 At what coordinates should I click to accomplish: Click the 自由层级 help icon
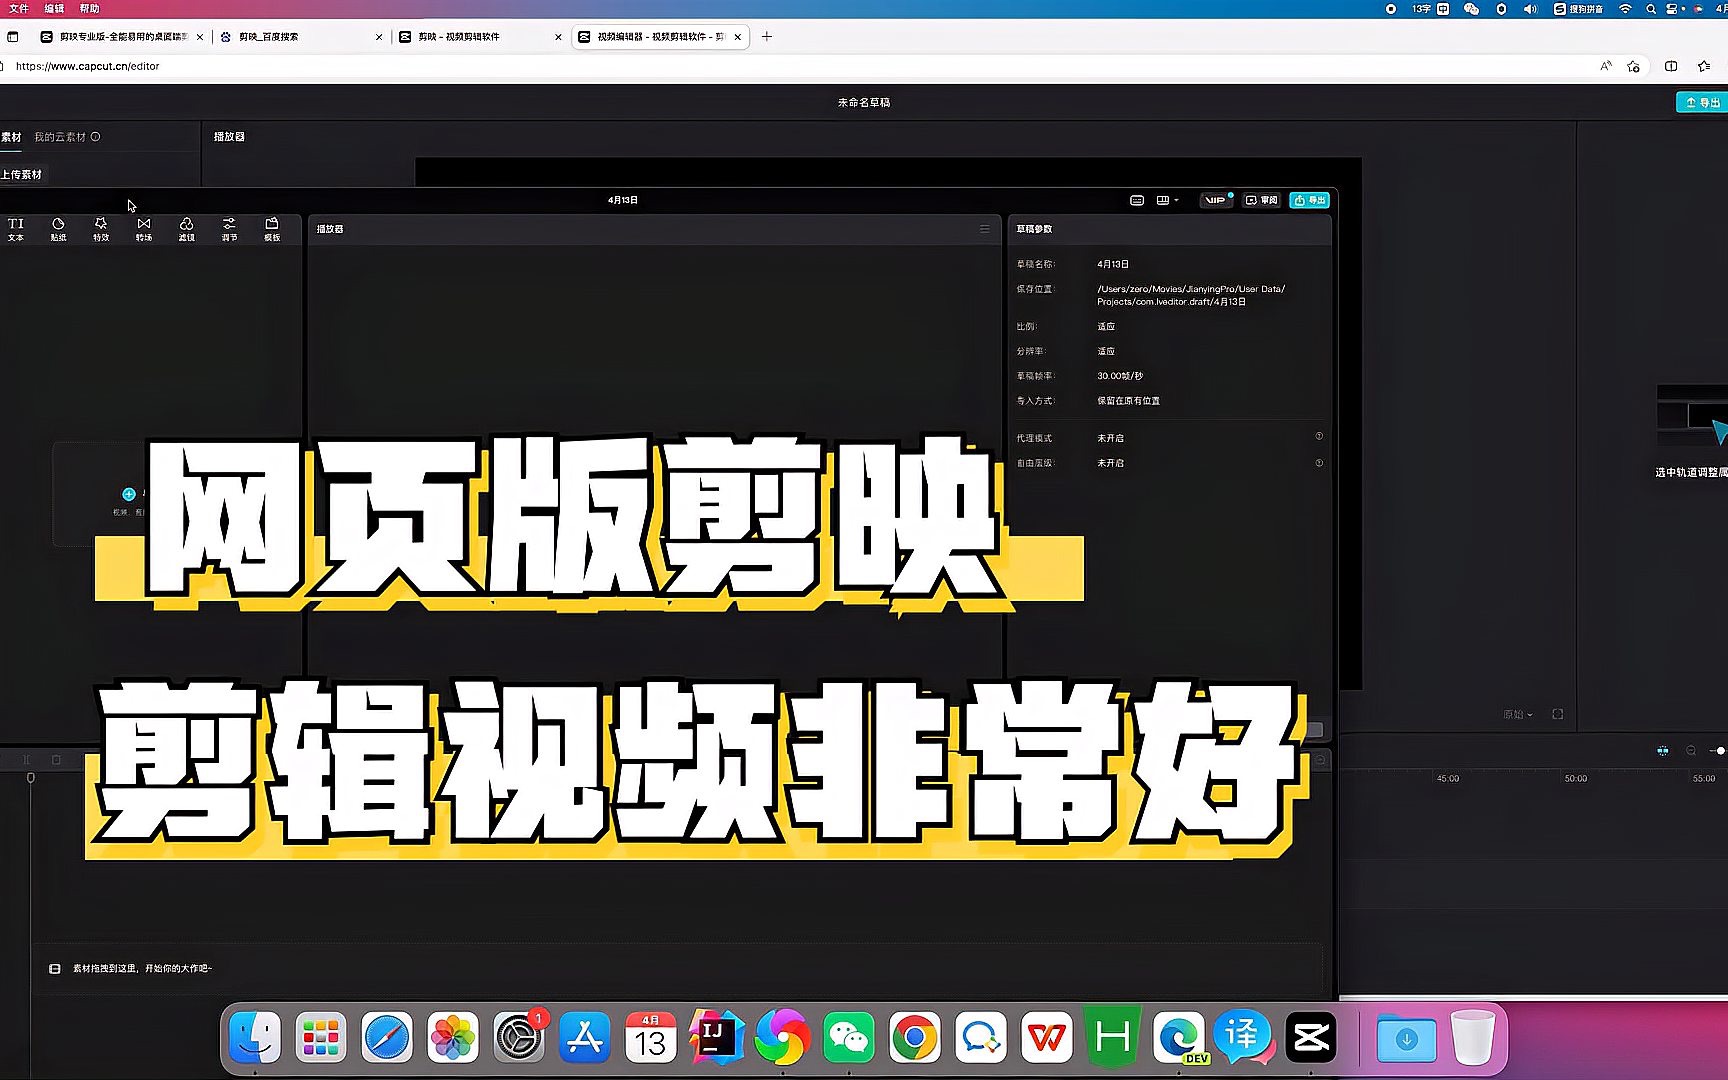pyautogui.click(x=1319, y=462)
